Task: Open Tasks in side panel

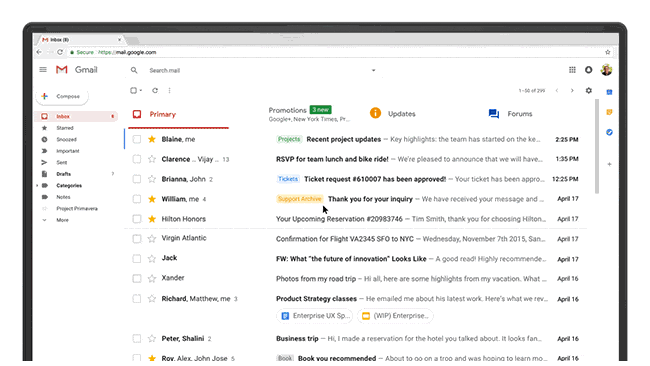Action: [609, 132]
